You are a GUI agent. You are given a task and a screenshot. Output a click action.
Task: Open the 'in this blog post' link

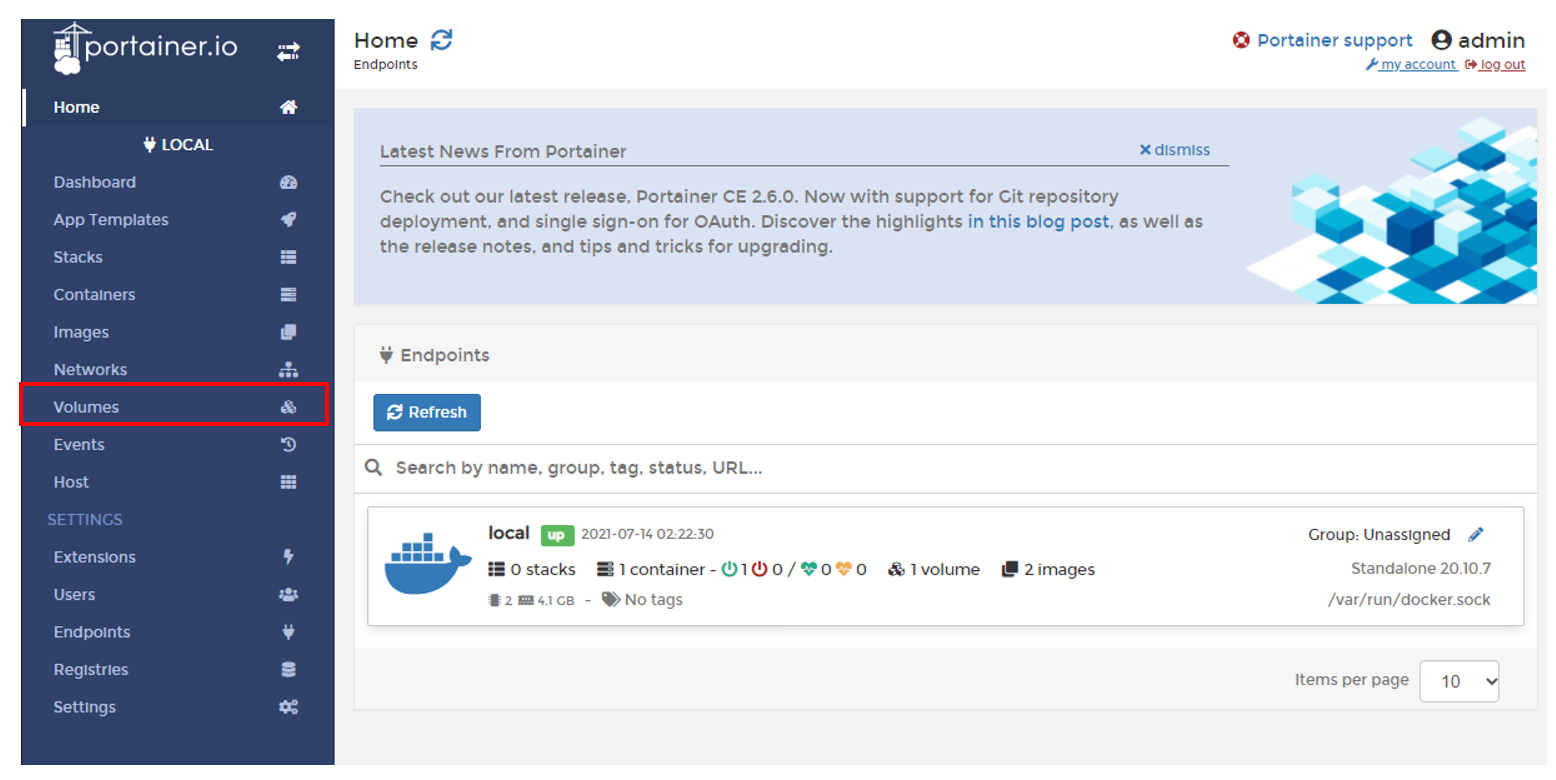(x=1038, y=221)
